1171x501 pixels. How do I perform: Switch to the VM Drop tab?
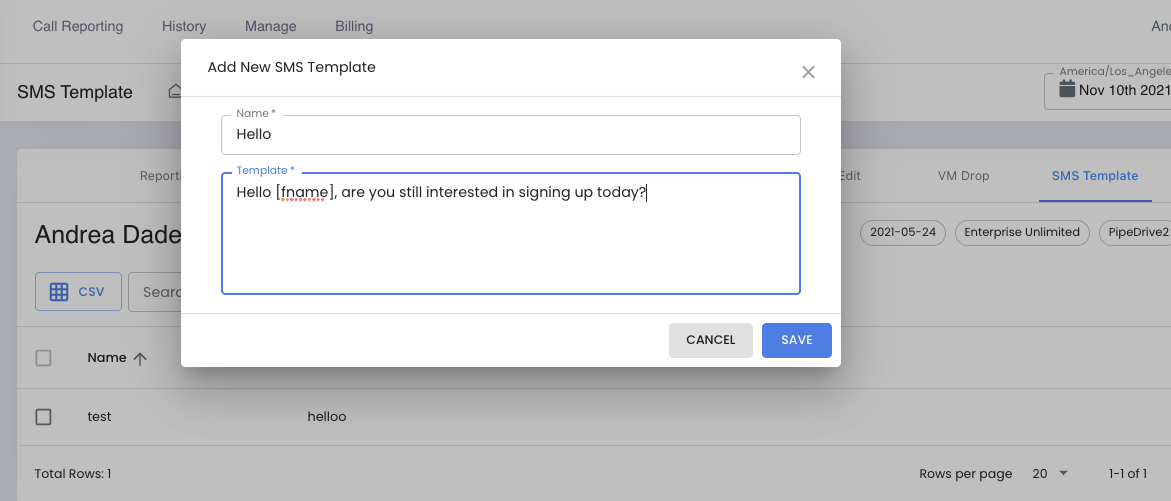tap(963, 176)
